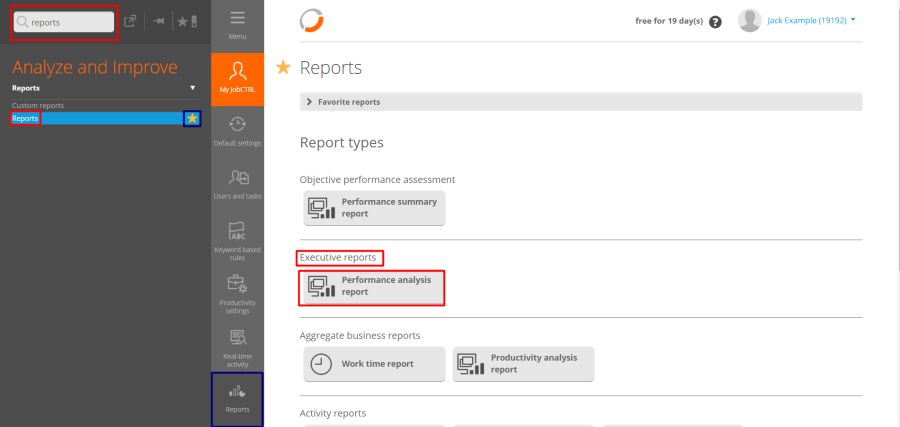Image resolution: width=900 pixels, height=427 pixels.
Task: Open My JobCTRL in the sidebar
Action: (237, 78)
